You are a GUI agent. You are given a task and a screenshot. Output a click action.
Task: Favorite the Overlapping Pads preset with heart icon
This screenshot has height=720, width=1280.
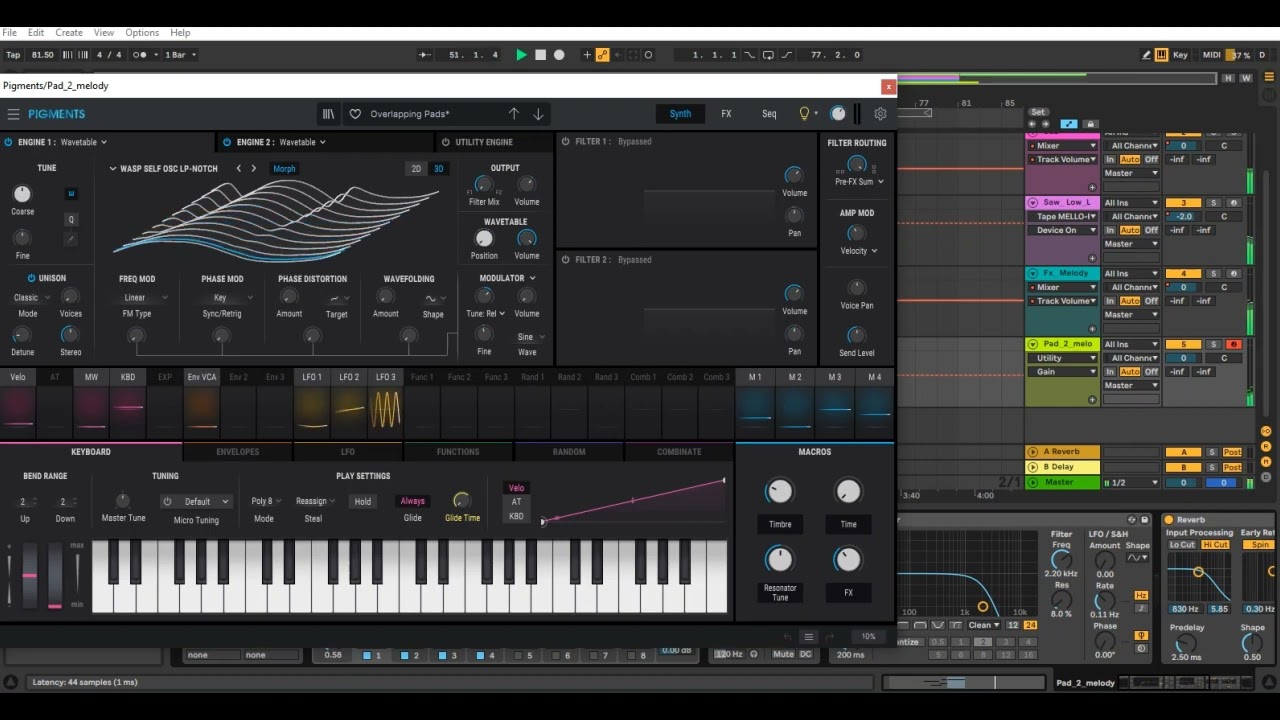point(354,114)
